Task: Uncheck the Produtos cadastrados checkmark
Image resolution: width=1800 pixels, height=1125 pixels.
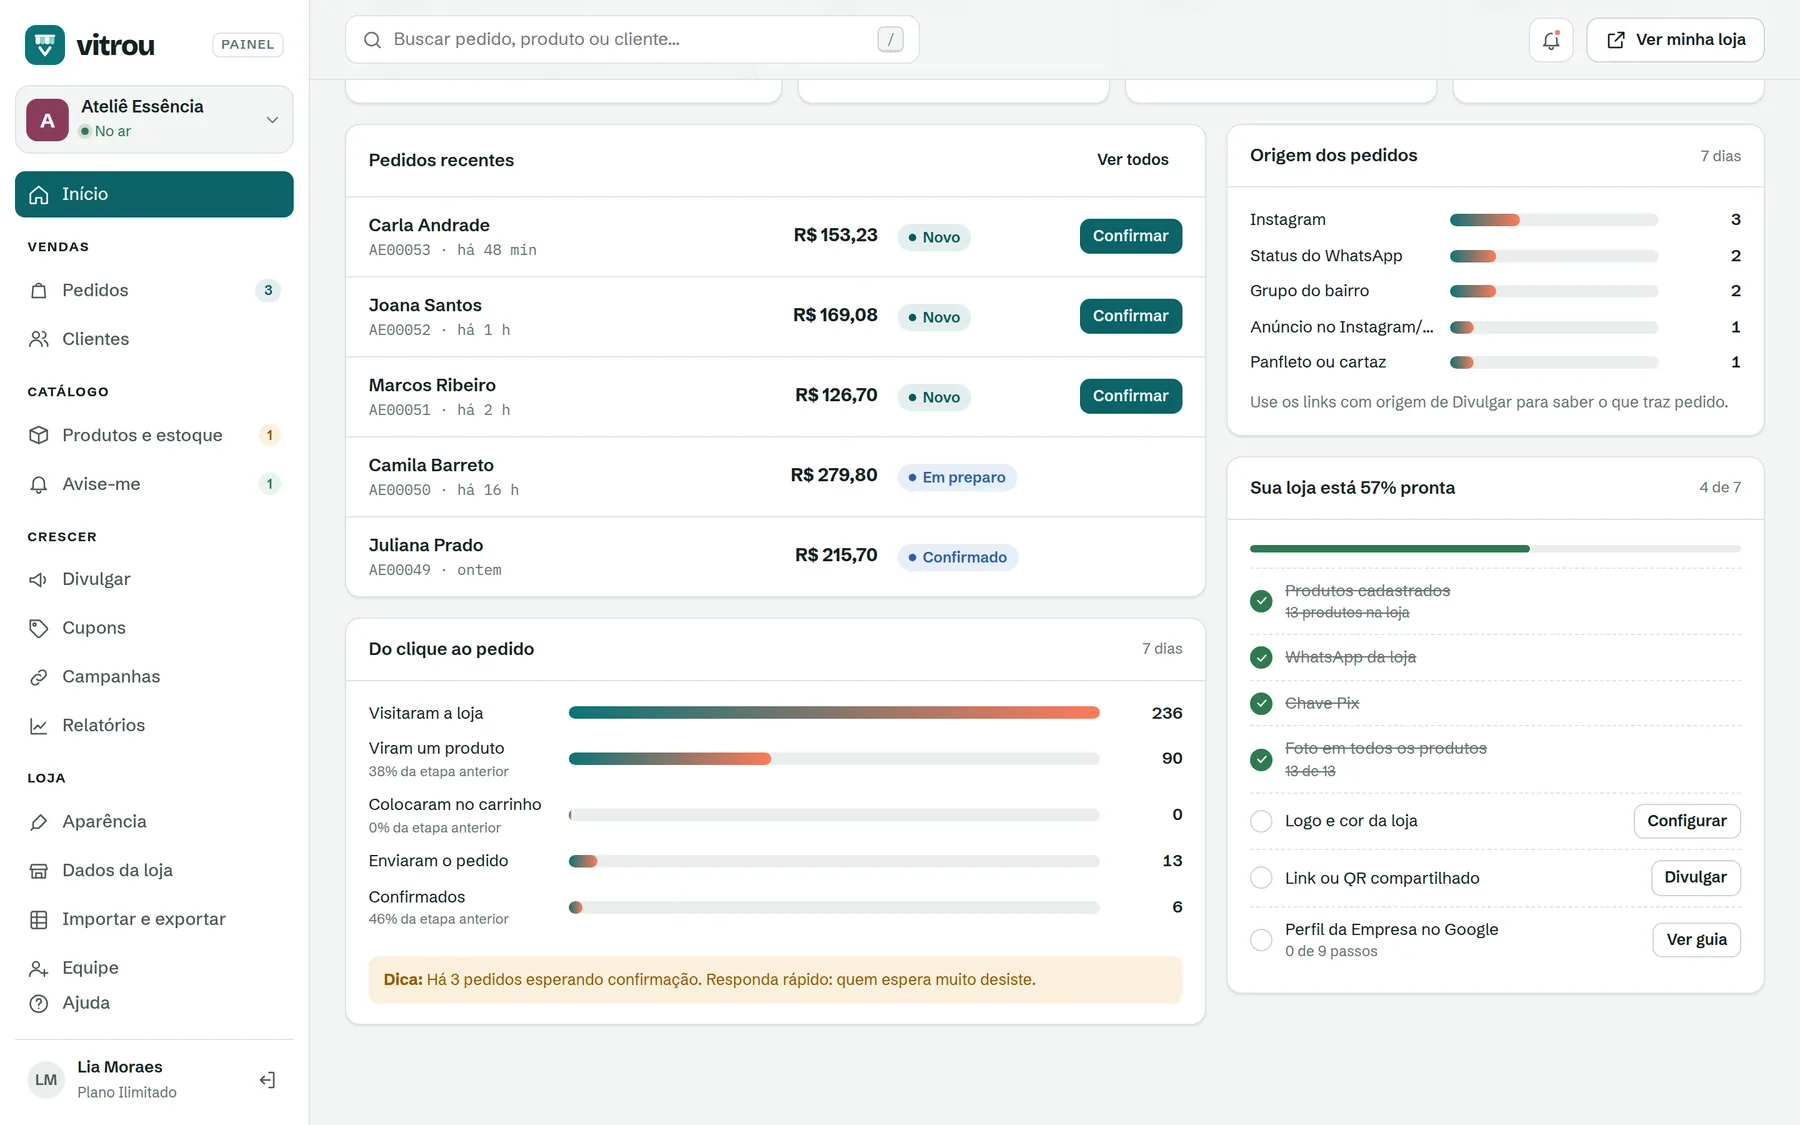Action: click(x=1261, y=601)
